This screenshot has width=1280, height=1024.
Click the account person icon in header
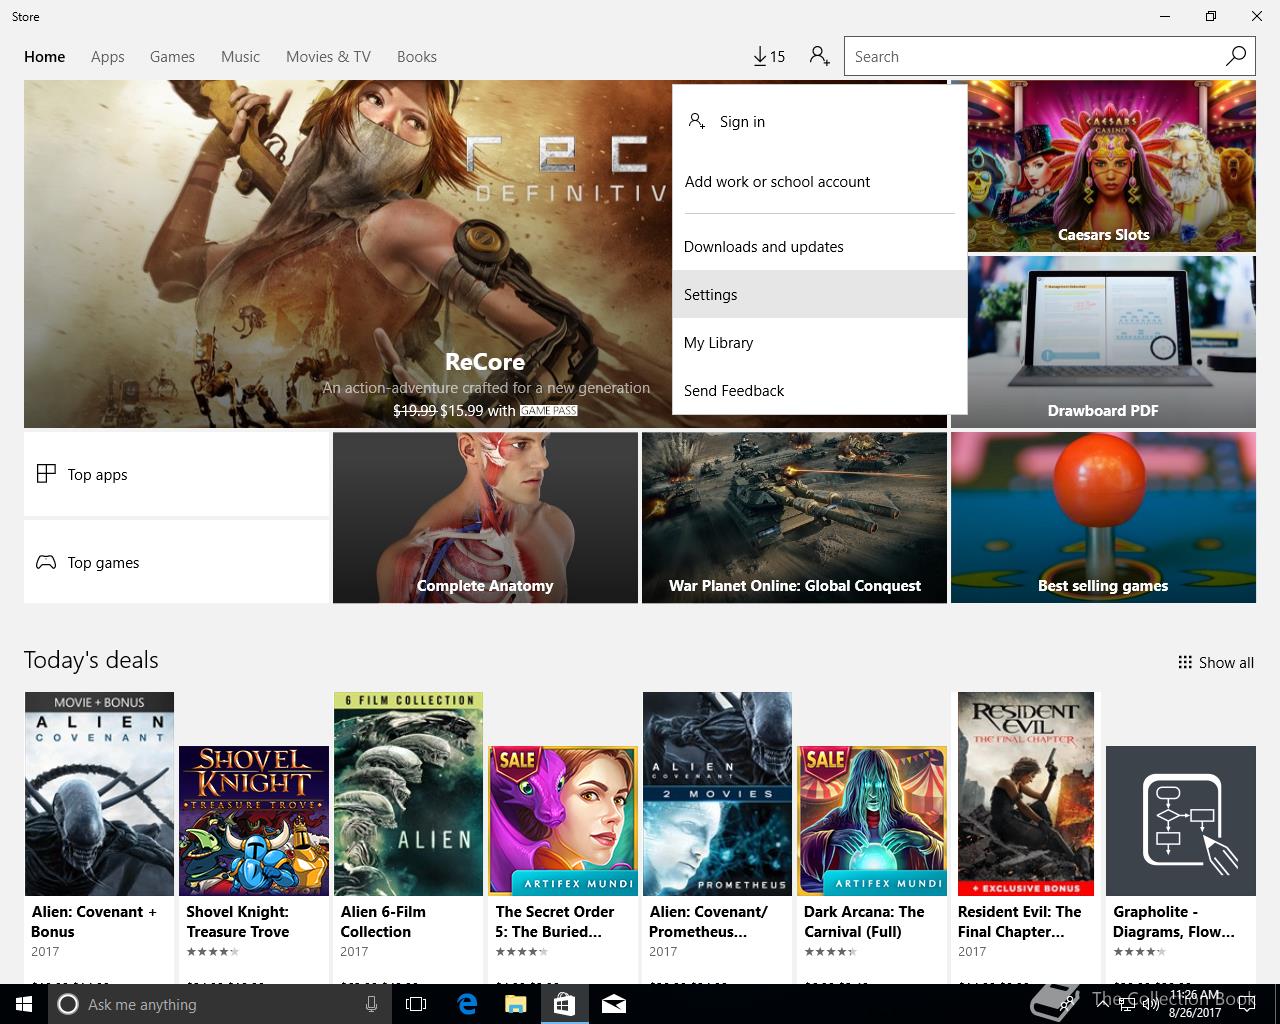[x=820, y=56]
